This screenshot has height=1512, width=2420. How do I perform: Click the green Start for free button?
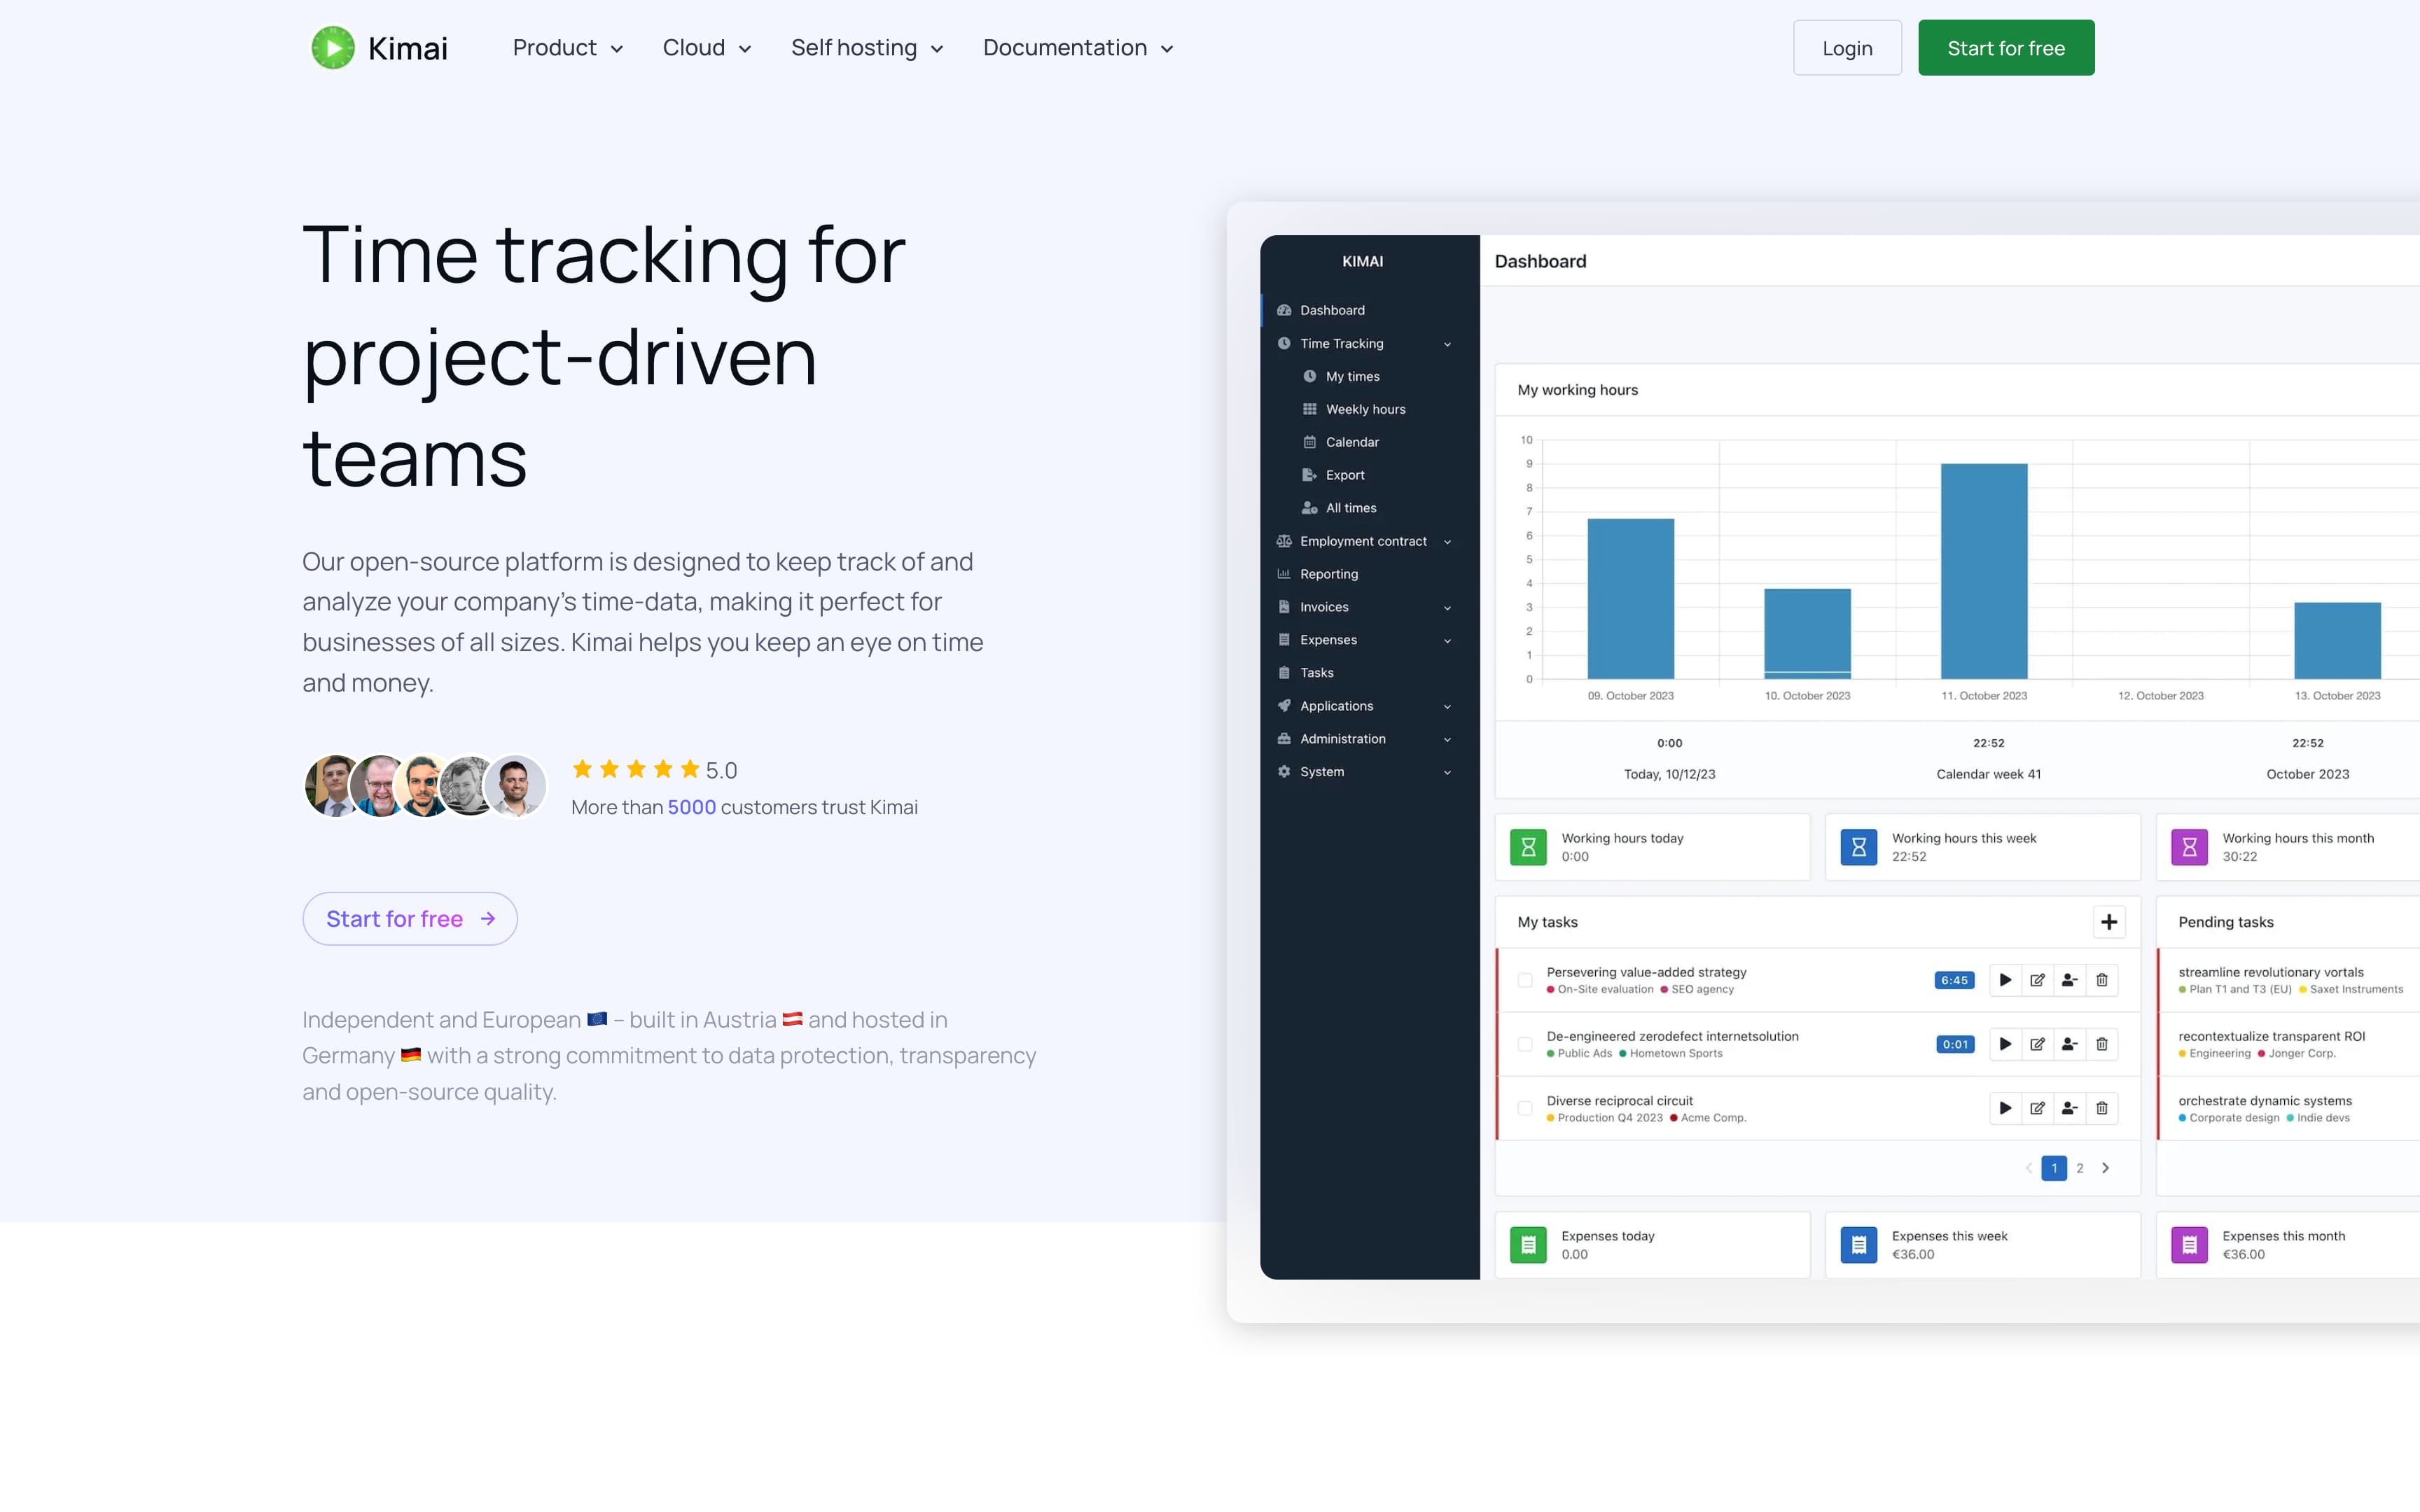tap(2005, 48)
